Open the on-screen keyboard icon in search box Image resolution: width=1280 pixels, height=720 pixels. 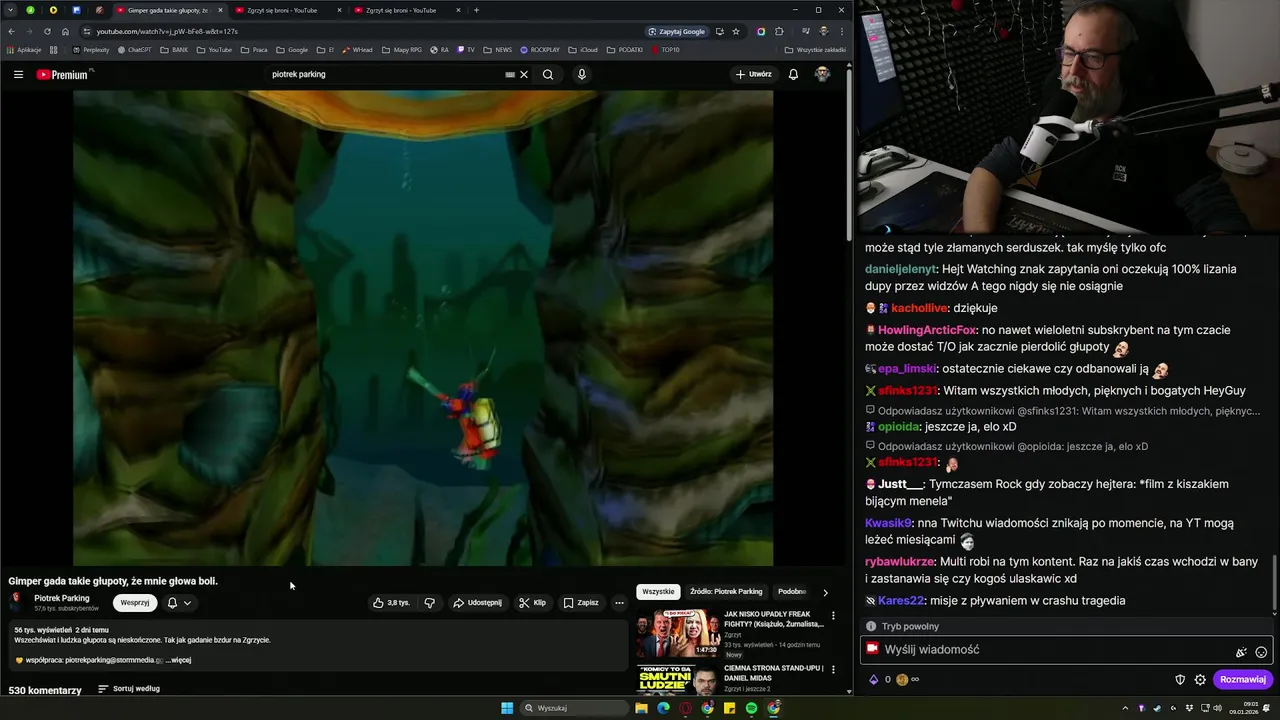click(x=510, y=74)
